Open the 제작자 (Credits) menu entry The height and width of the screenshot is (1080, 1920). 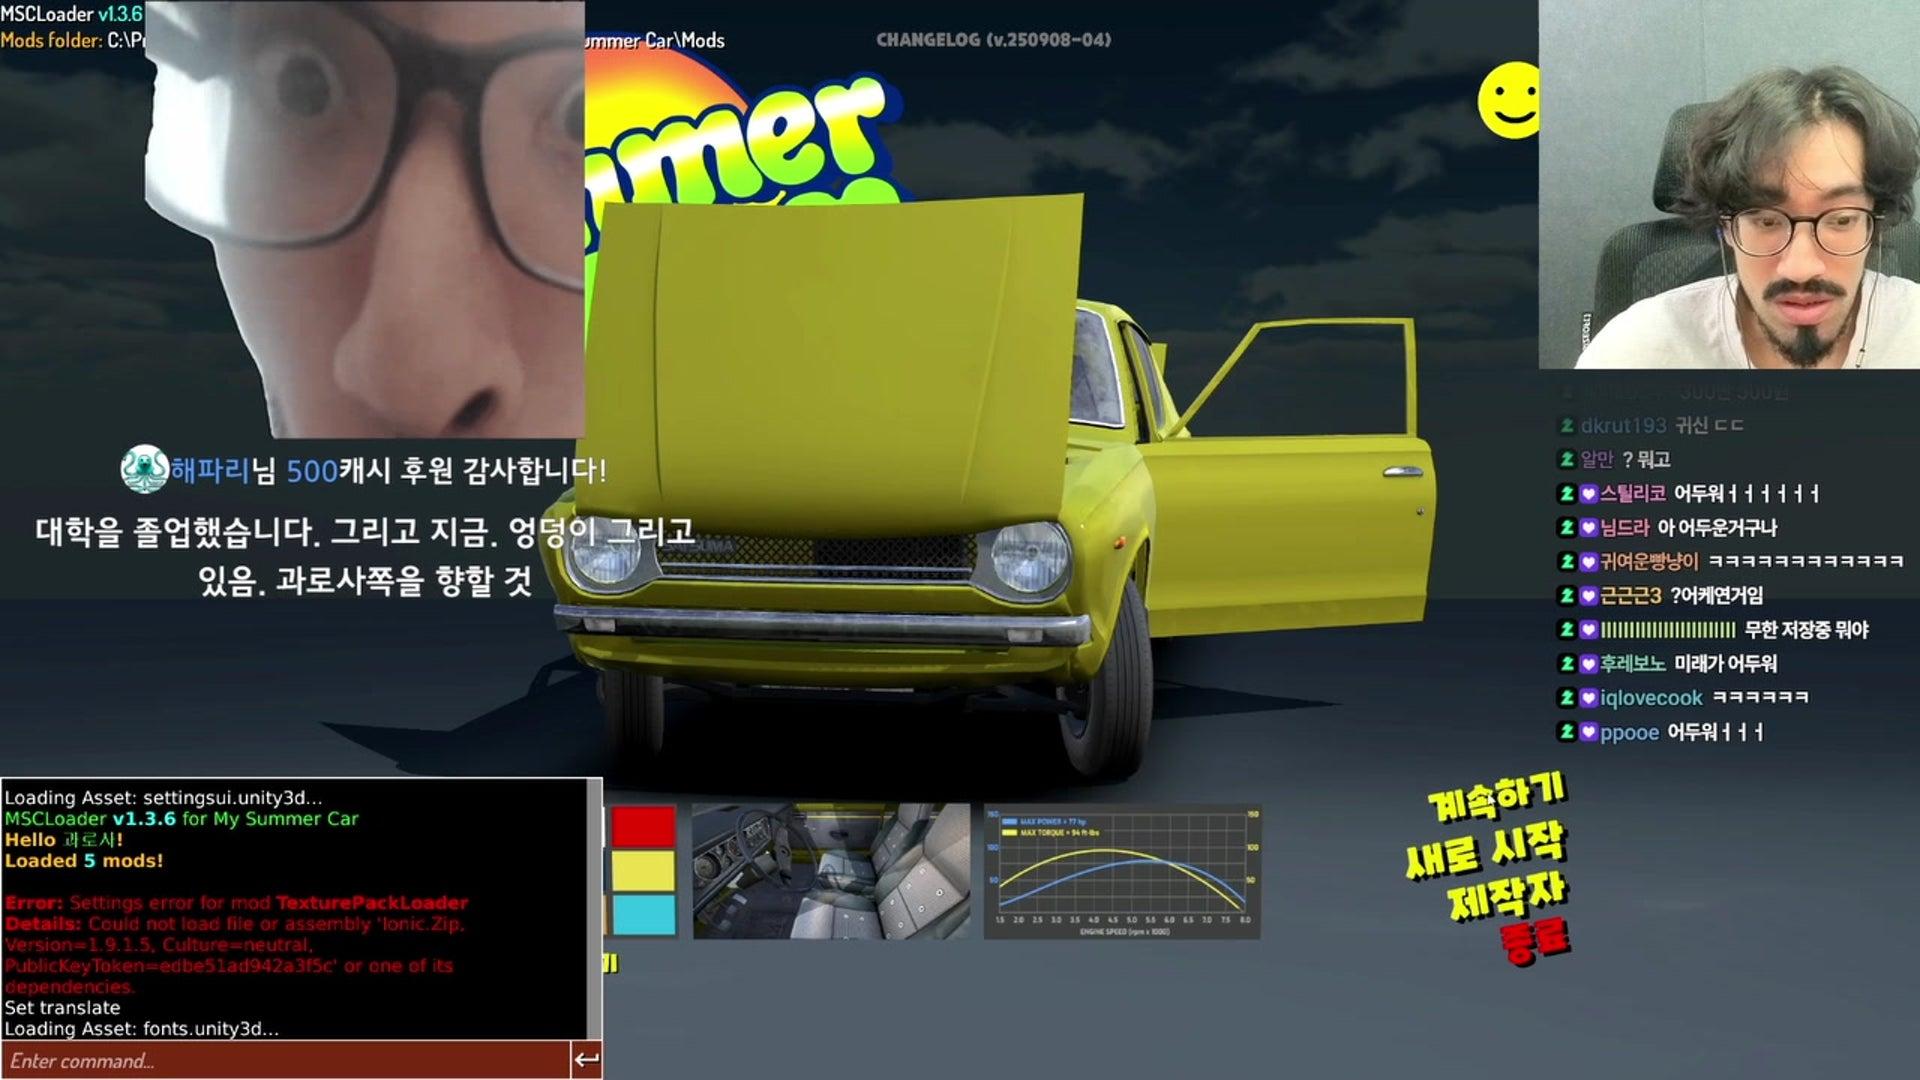coord(1507,896)
